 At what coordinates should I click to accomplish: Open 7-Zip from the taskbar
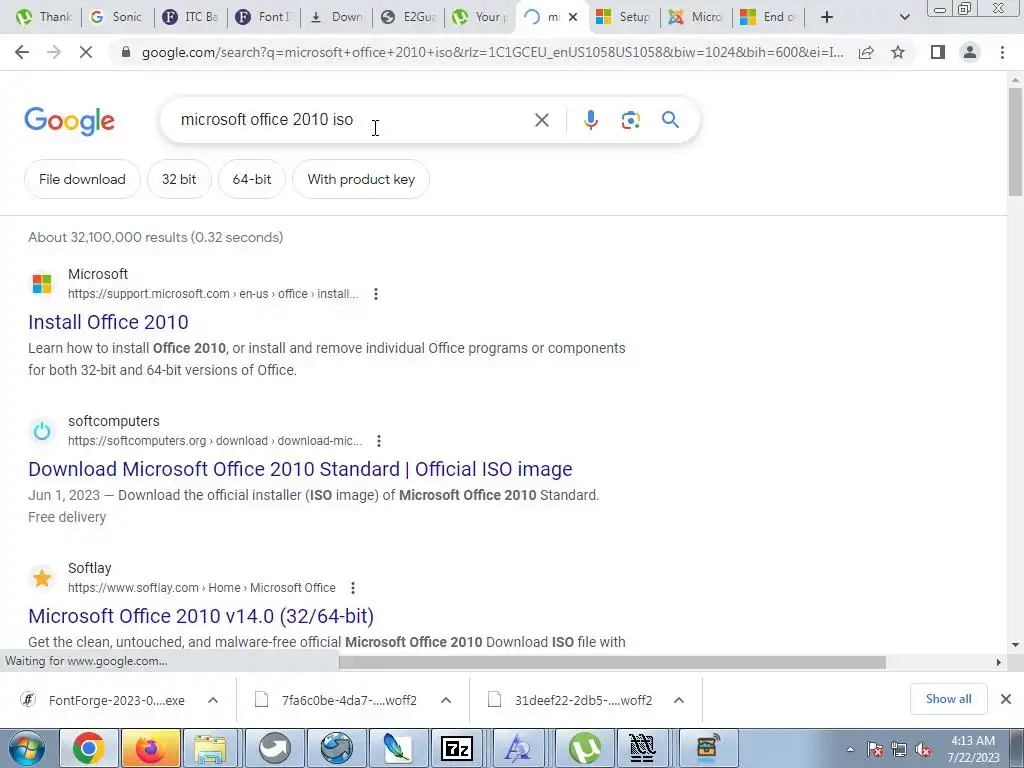[457, 748]
